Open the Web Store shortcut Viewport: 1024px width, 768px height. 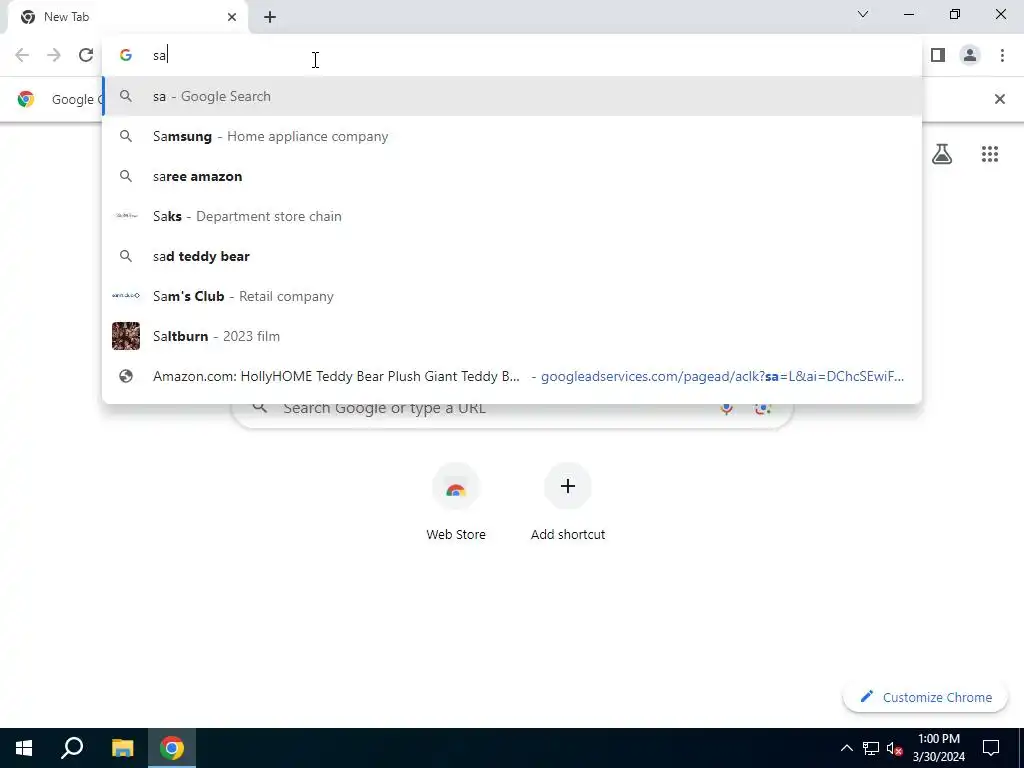(x=456, y=503)
